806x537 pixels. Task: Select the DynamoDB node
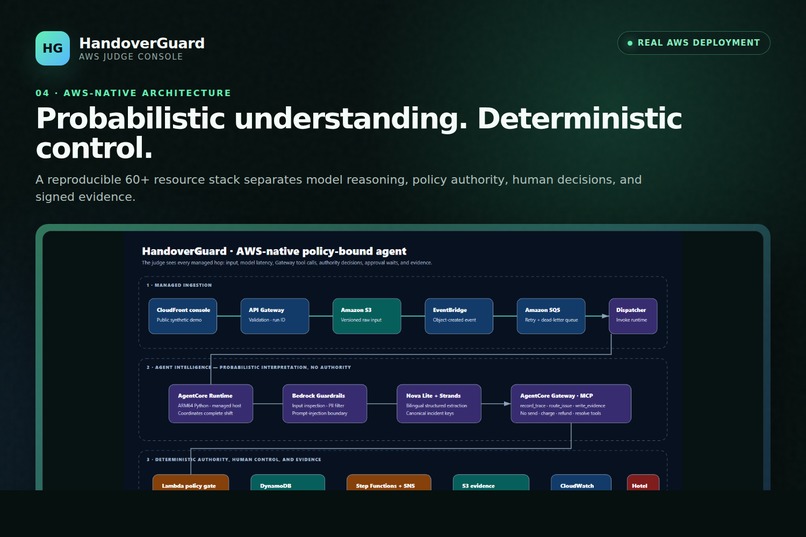[287, 483]
